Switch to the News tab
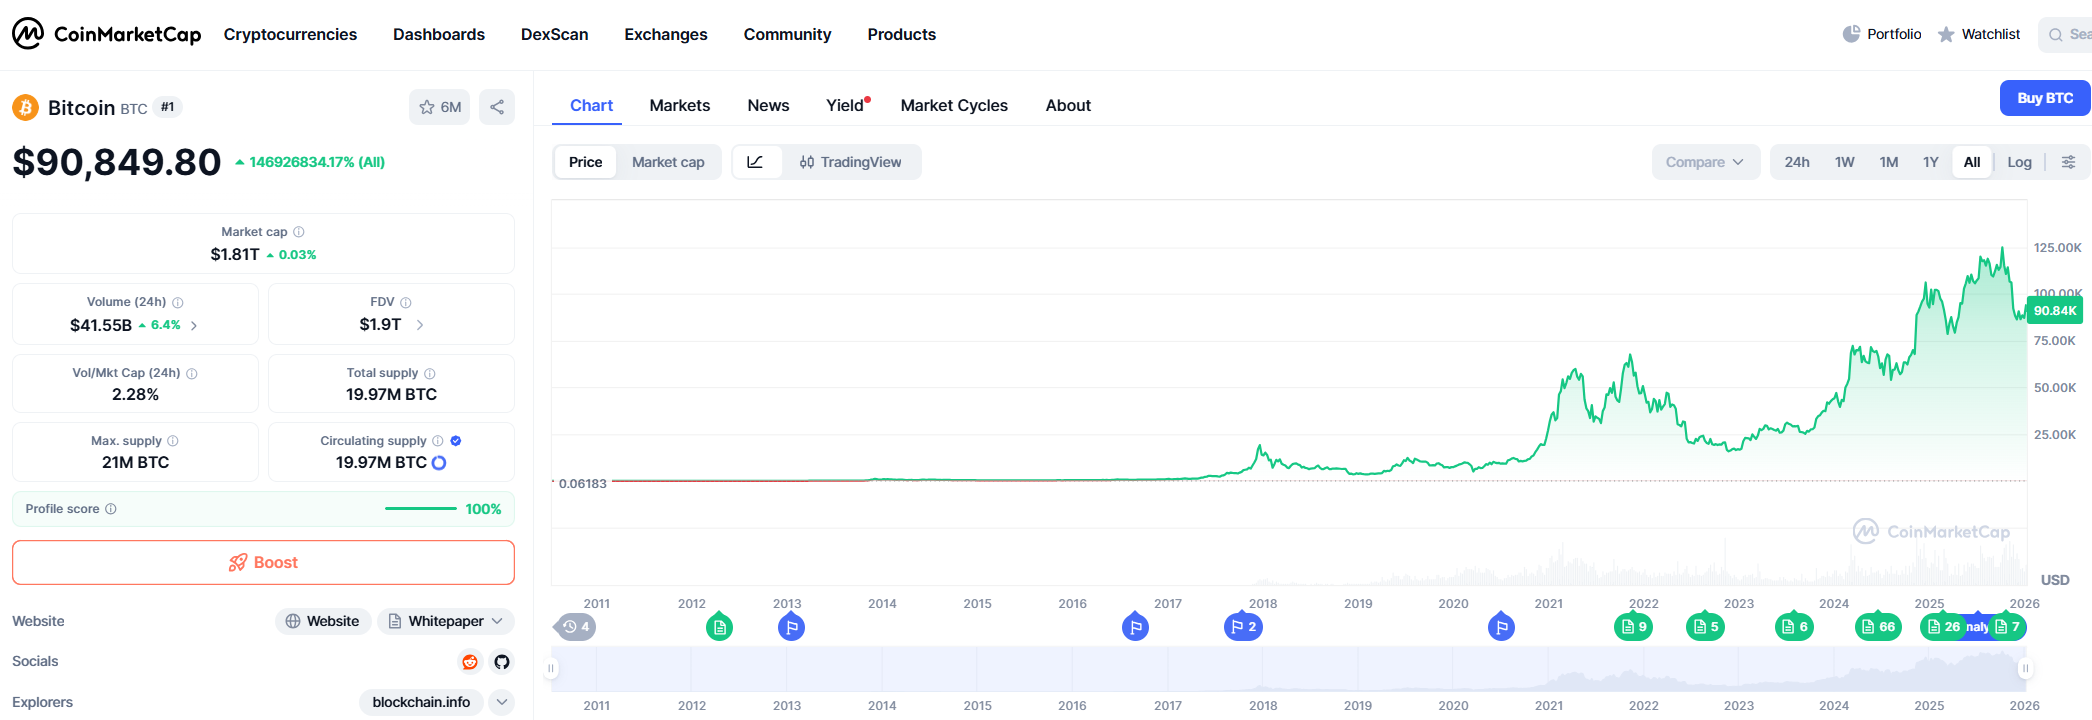The width and height of the screenshot is (2092, 720). (x=768, y=105)
